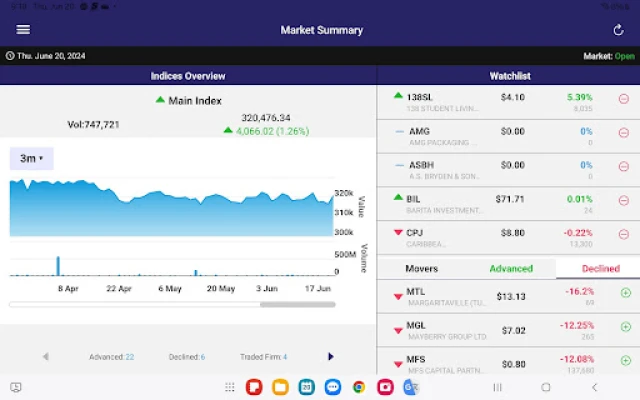Viewport: 640px width, 400px height.
Task: Open Chrome from the taskbar
Action: (x=358, y=387)
